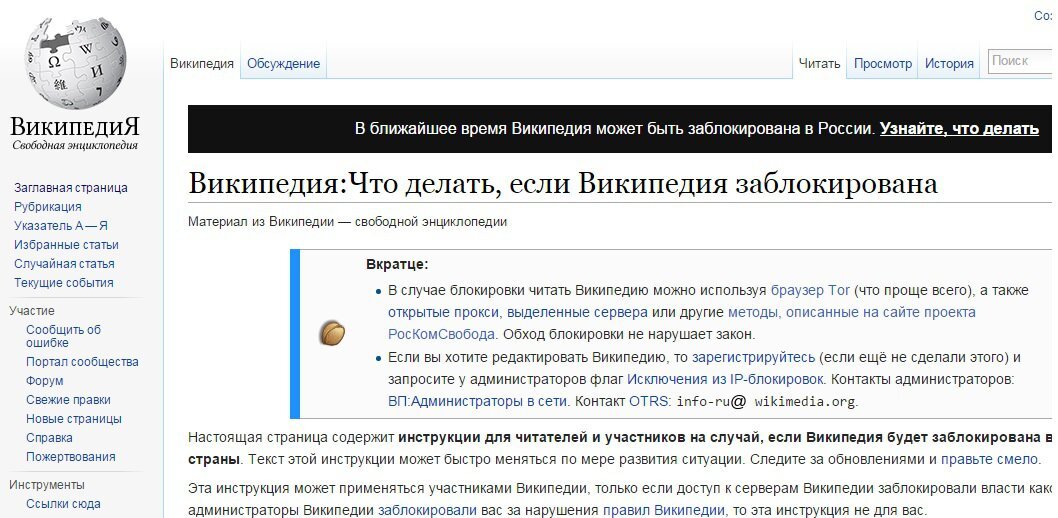Open the Форум sidebar link

45,380
